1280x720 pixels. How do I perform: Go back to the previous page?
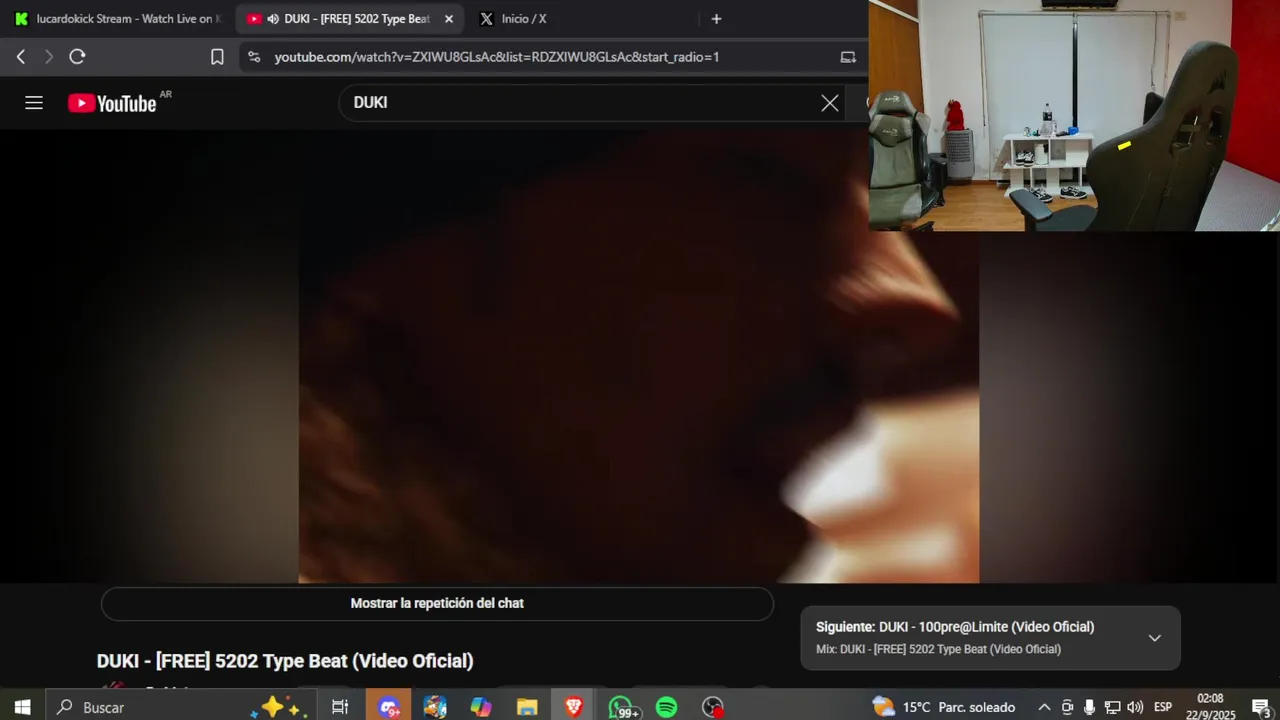[x=21, y=57]
